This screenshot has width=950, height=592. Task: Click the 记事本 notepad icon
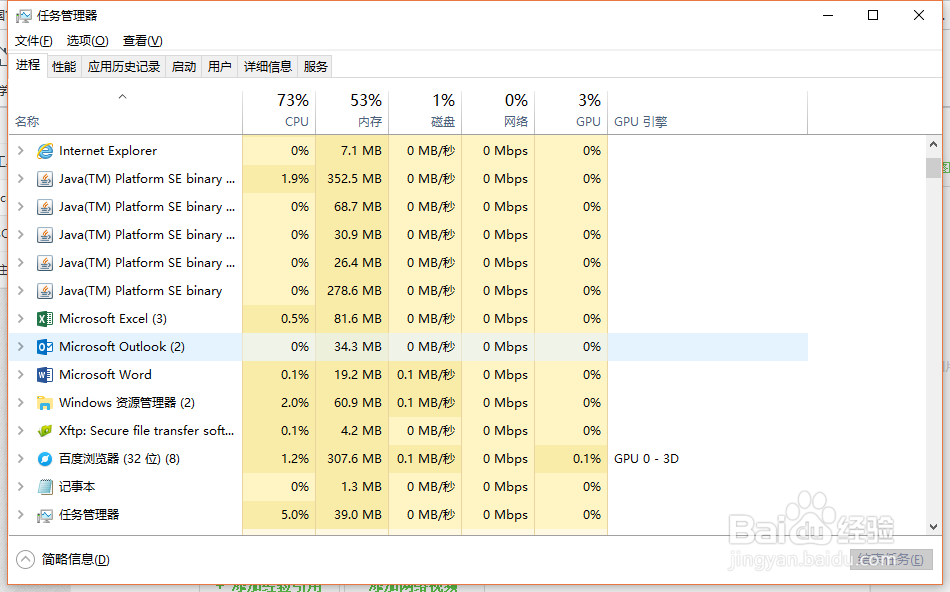[x=45, y=487]
